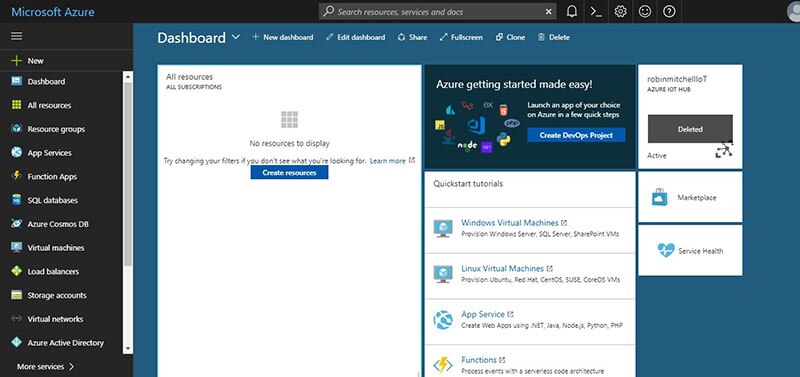Click the Deleted status box on IoT tile

(x=690, y=129)
